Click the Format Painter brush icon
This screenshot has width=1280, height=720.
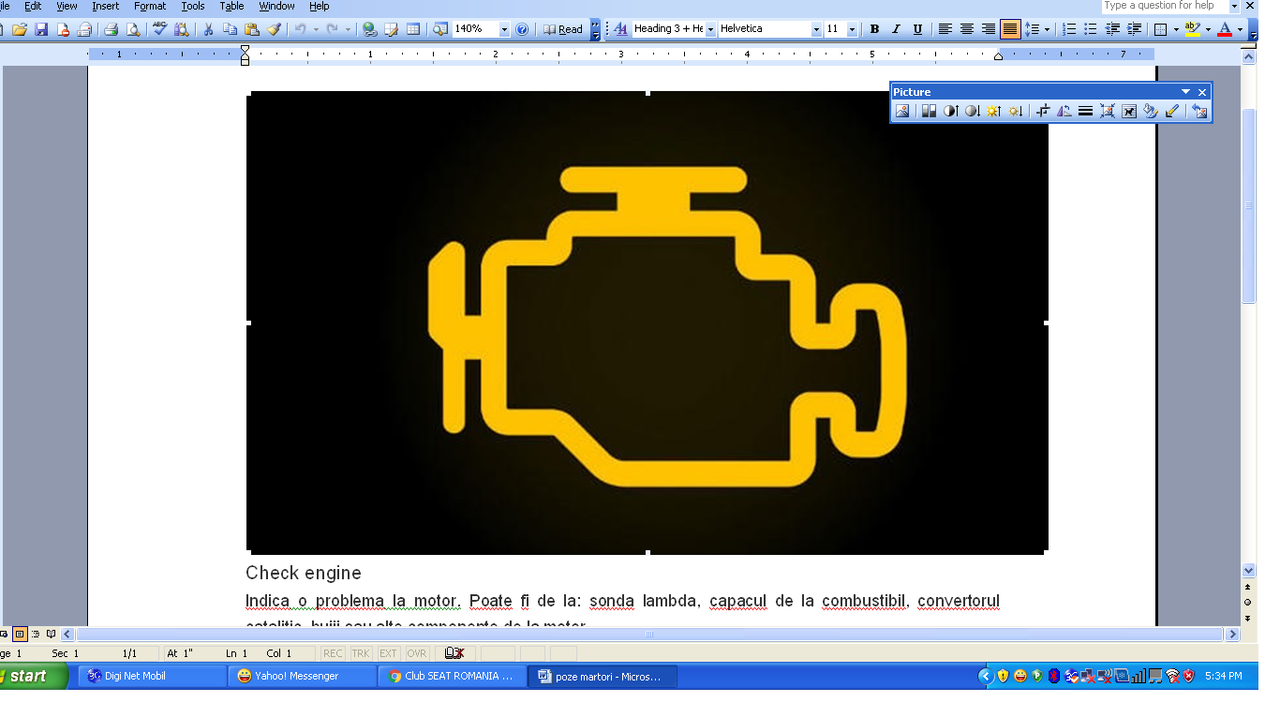point(274,29)
